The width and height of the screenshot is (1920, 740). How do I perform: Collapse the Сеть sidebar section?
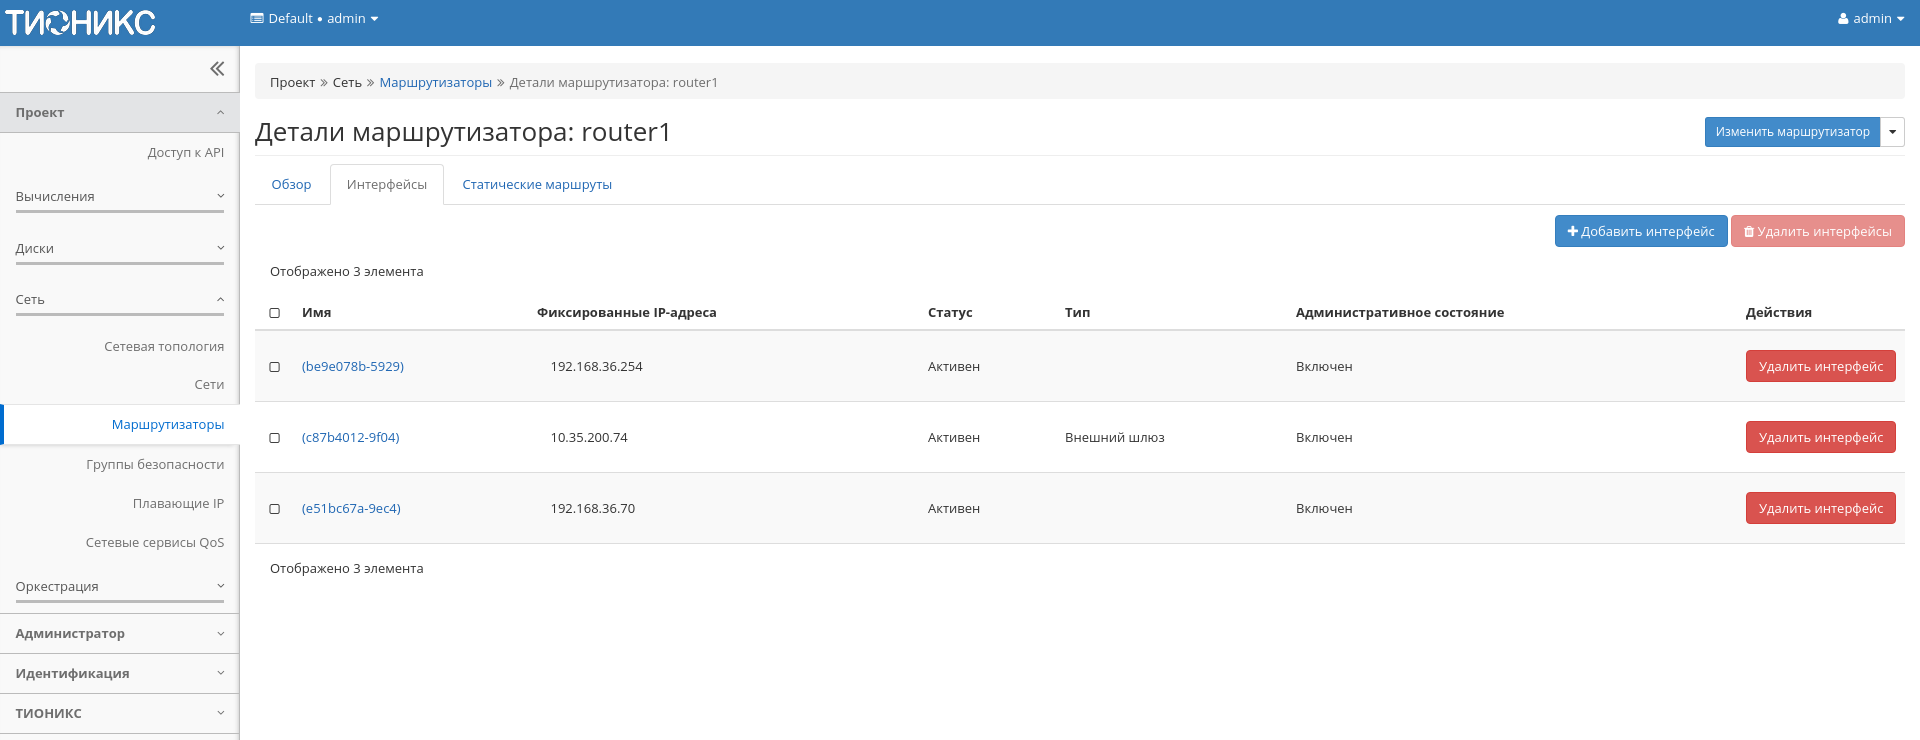tap(119, 300)
